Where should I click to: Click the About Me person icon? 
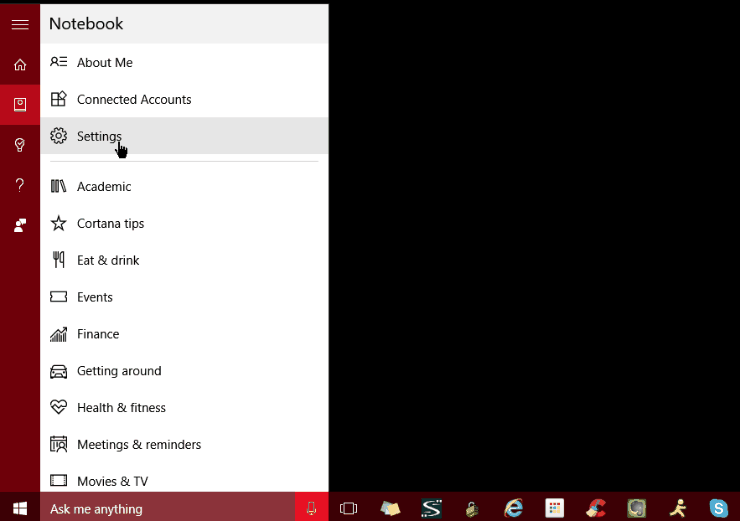pos(59,62)
